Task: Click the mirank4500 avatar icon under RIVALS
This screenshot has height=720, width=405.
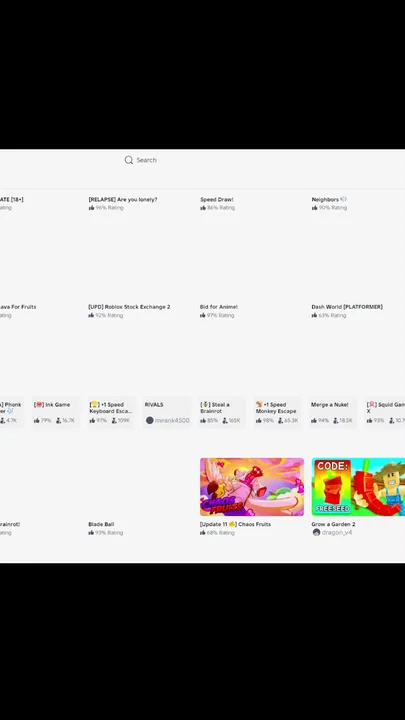Action: tap(150, 420)
